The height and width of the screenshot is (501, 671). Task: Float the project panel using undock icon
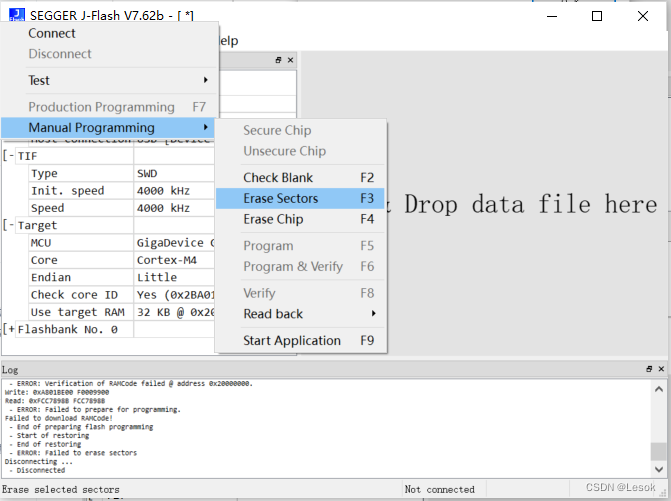(x=279, y=60)
